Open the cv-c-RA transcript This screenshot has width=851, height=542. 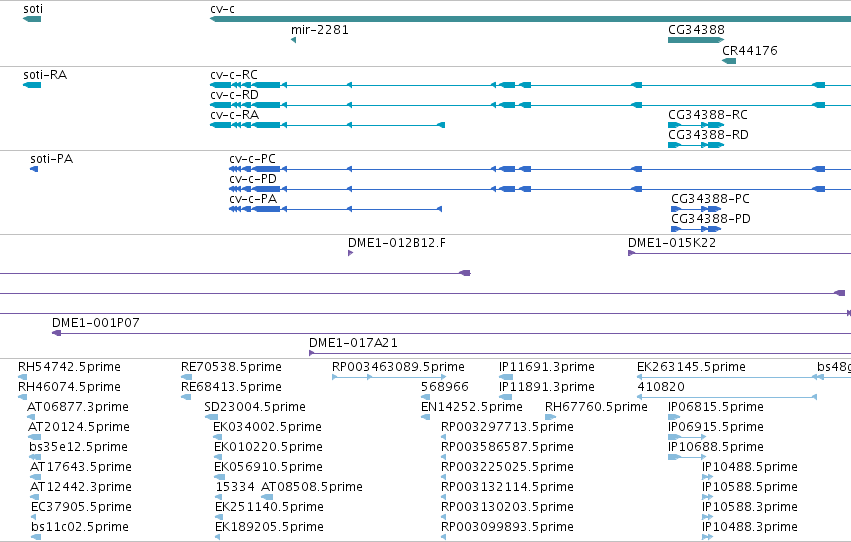[327, 125]
